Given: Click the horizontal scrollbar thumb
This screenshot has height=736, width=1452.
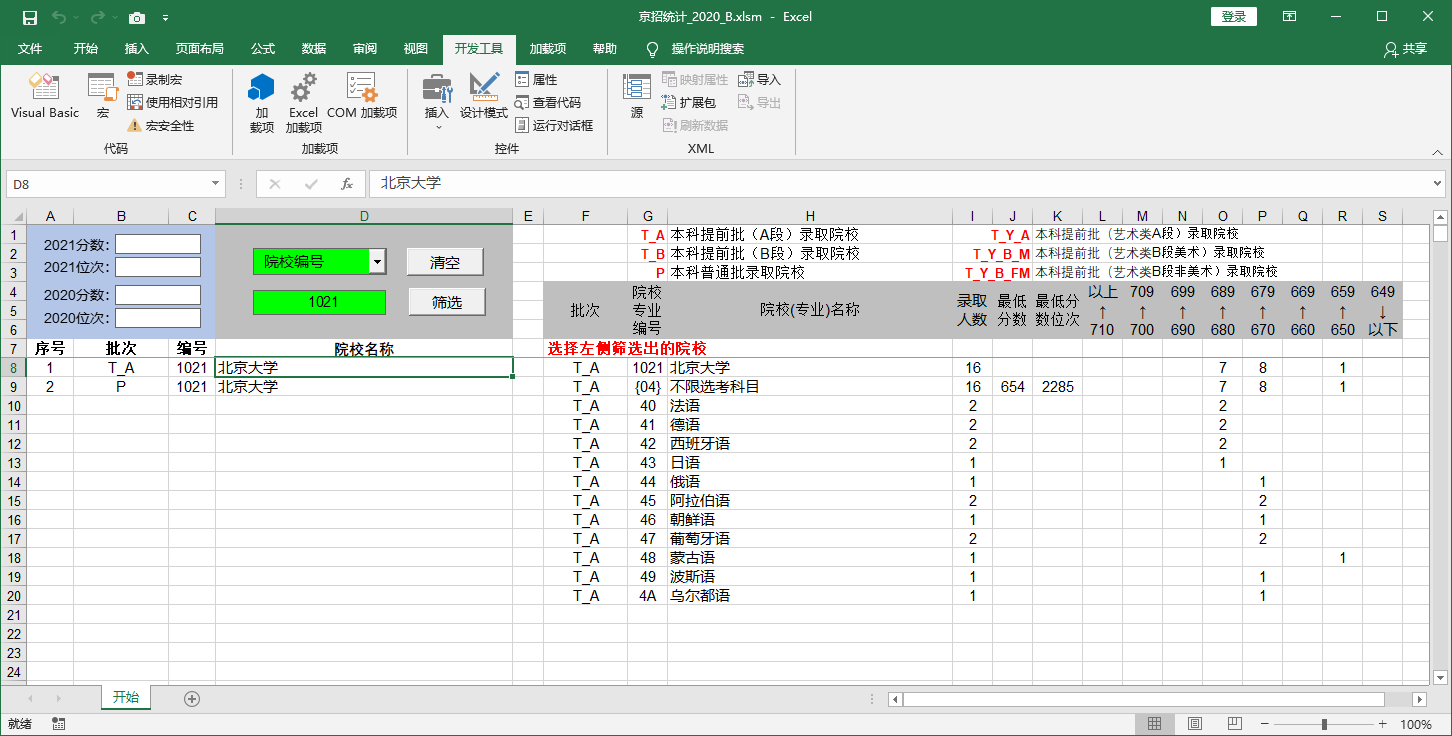Looking at the screenshot, I should (1144, 699).
